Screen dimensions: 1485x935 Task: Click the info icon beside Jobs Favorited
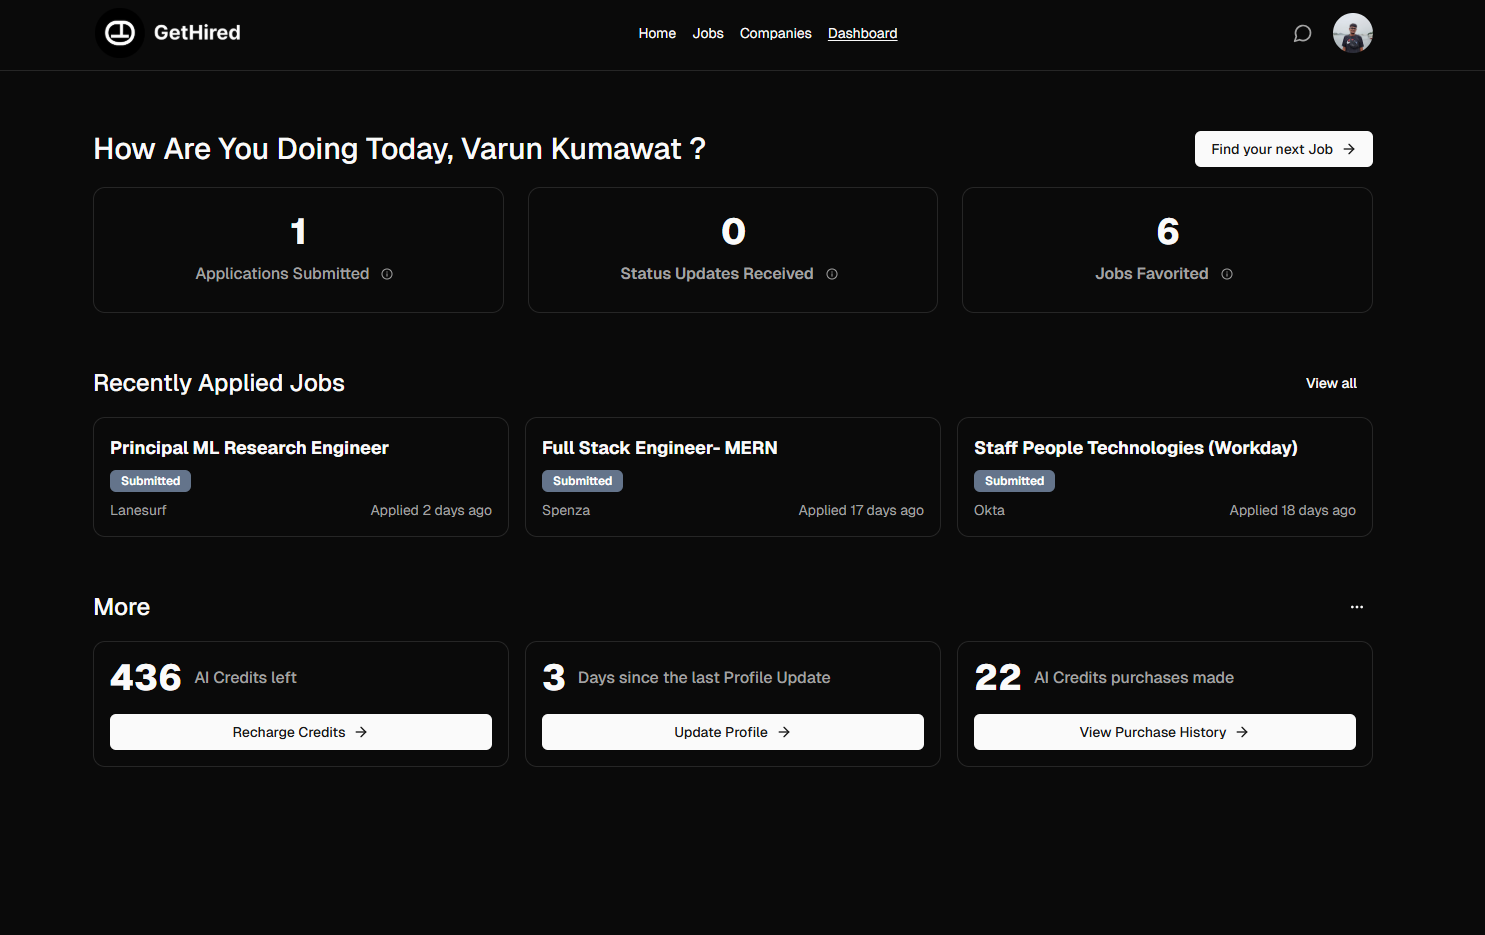(x=1227, y=273)
